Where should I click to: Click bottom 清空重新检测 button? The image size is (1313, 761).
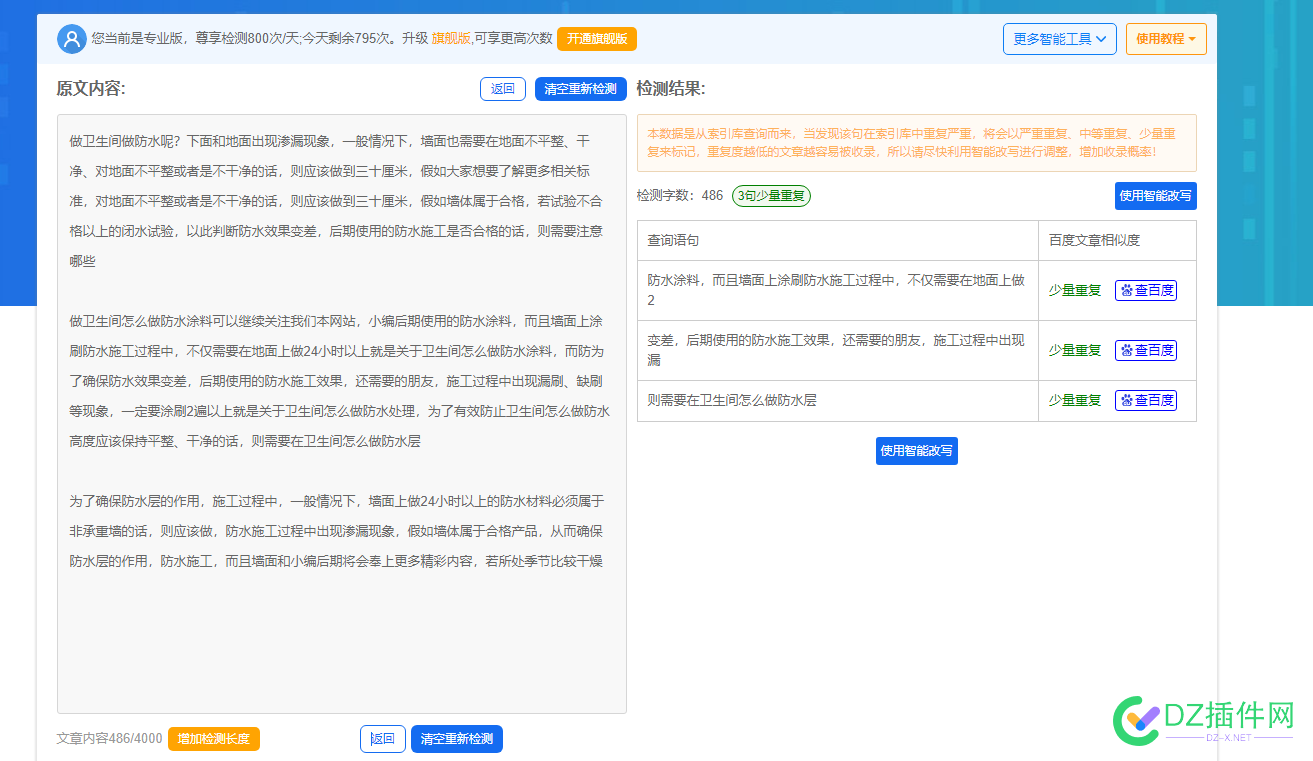(457, 739)
